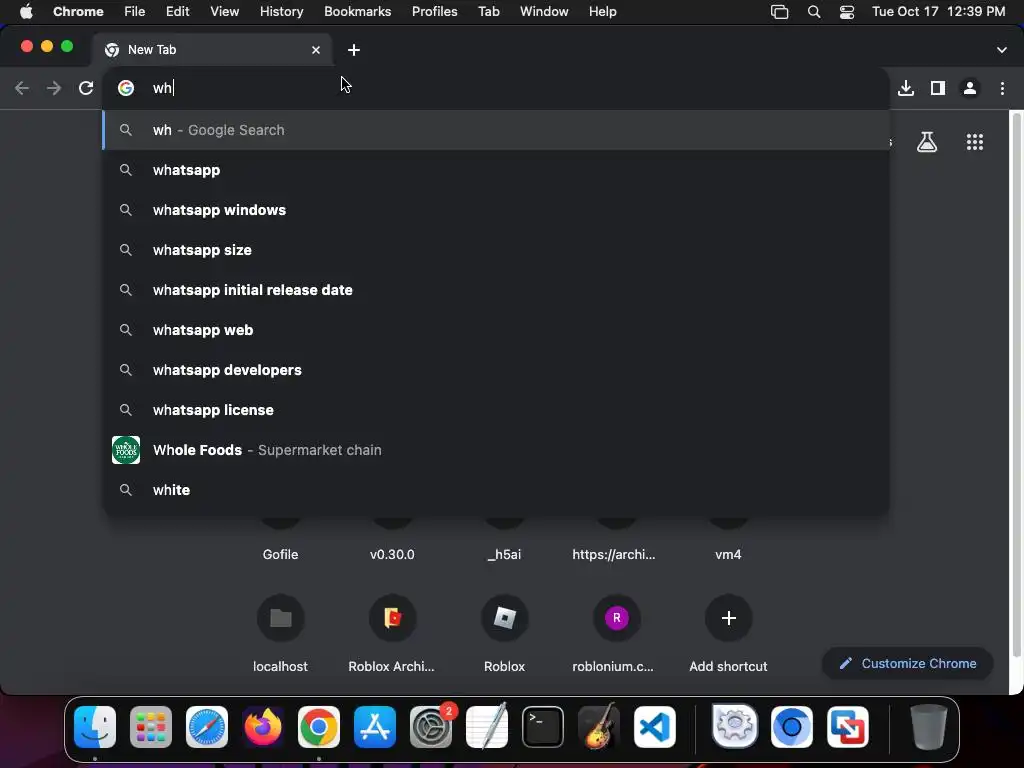Open the https://archi... shortcut
Image resolution: width=1024 pixels, height=768 pixels.
point(614,554)
